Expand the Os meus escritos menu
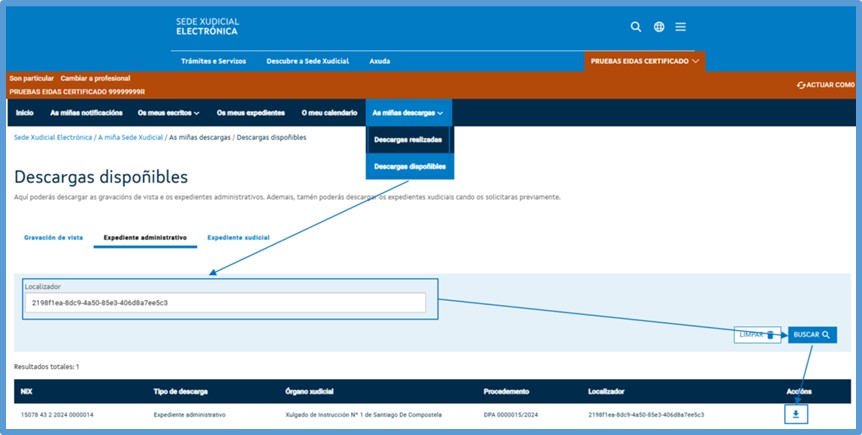The width and height of the screenshot is (862, 435). [168, 113]
